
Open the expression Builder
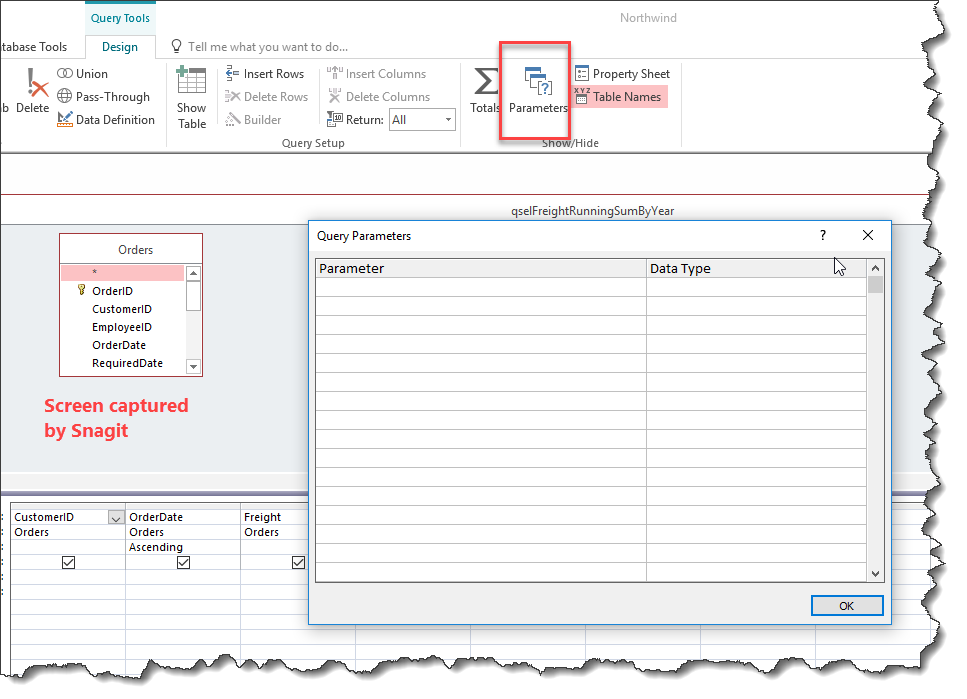click(x=253, y=120)
